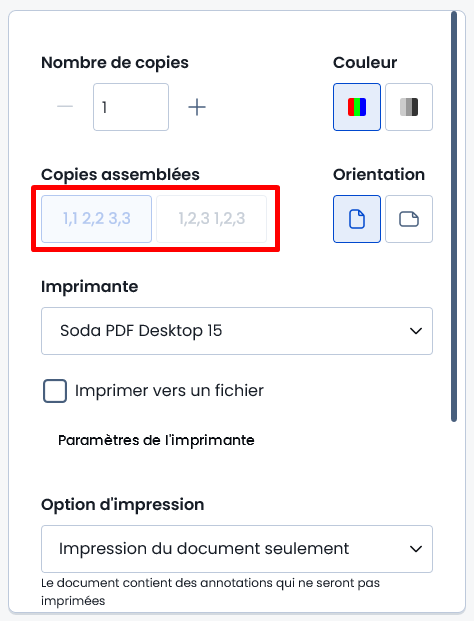Image resolution: width=474 pixels, height=621 pixels.
Task: Select grayscale printing icon
Action: (x=409, y=107)
